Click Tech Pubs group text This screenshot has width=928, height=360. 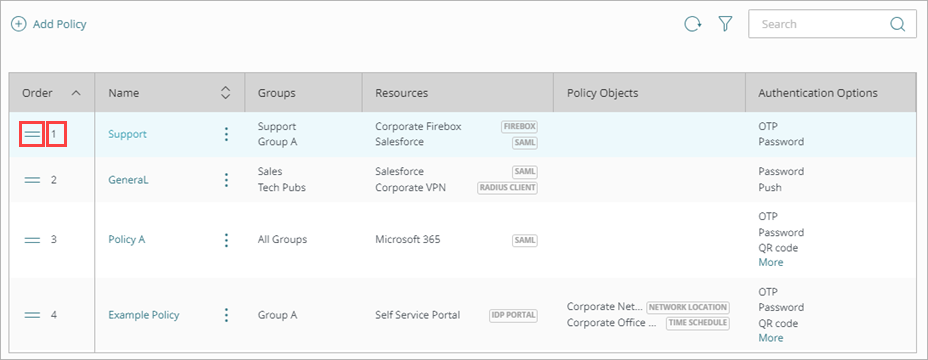282,188
